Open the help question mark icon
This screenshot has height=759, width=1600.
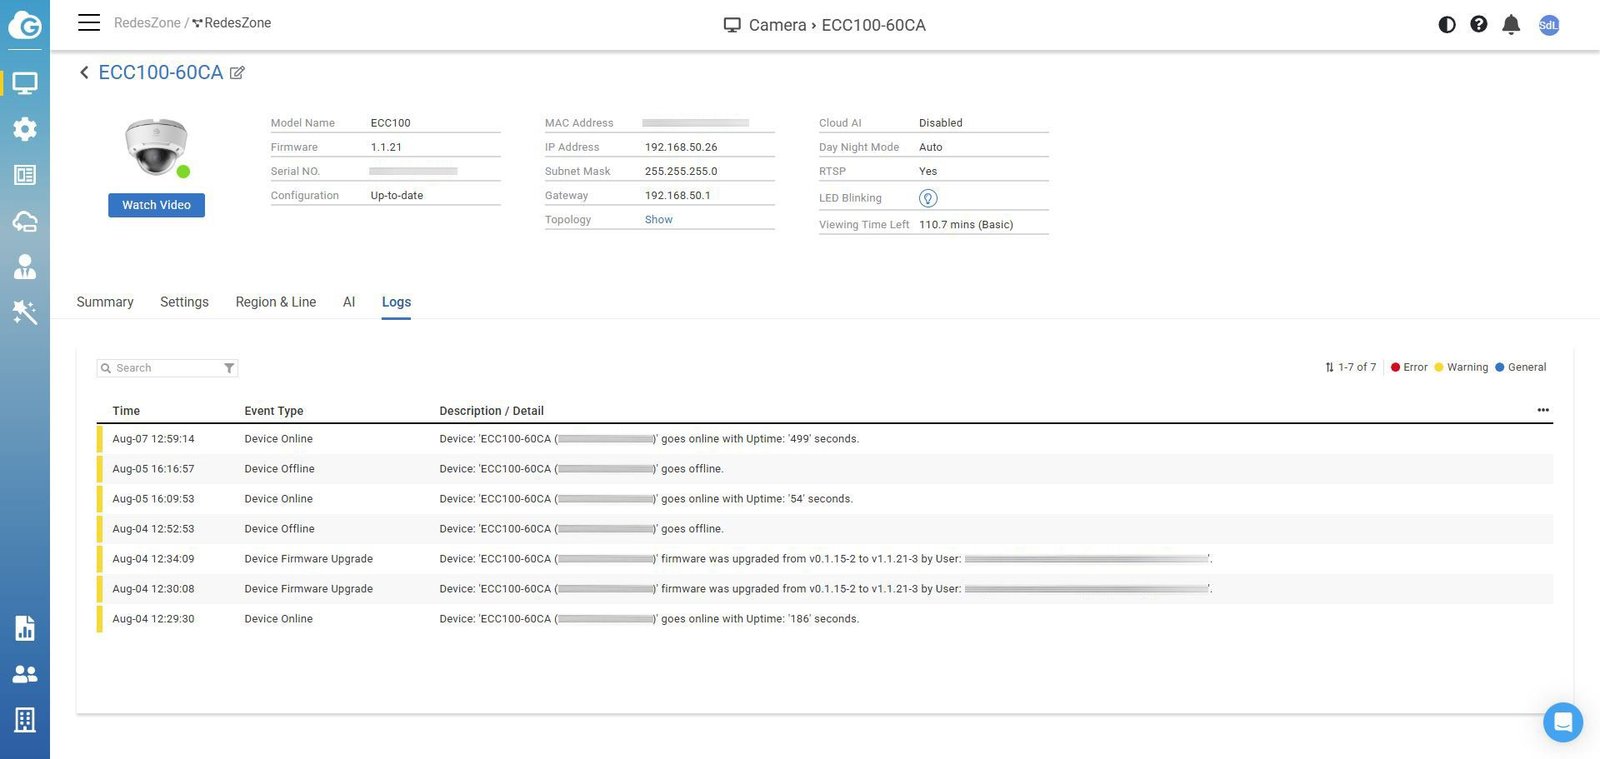coord(1479,25)
